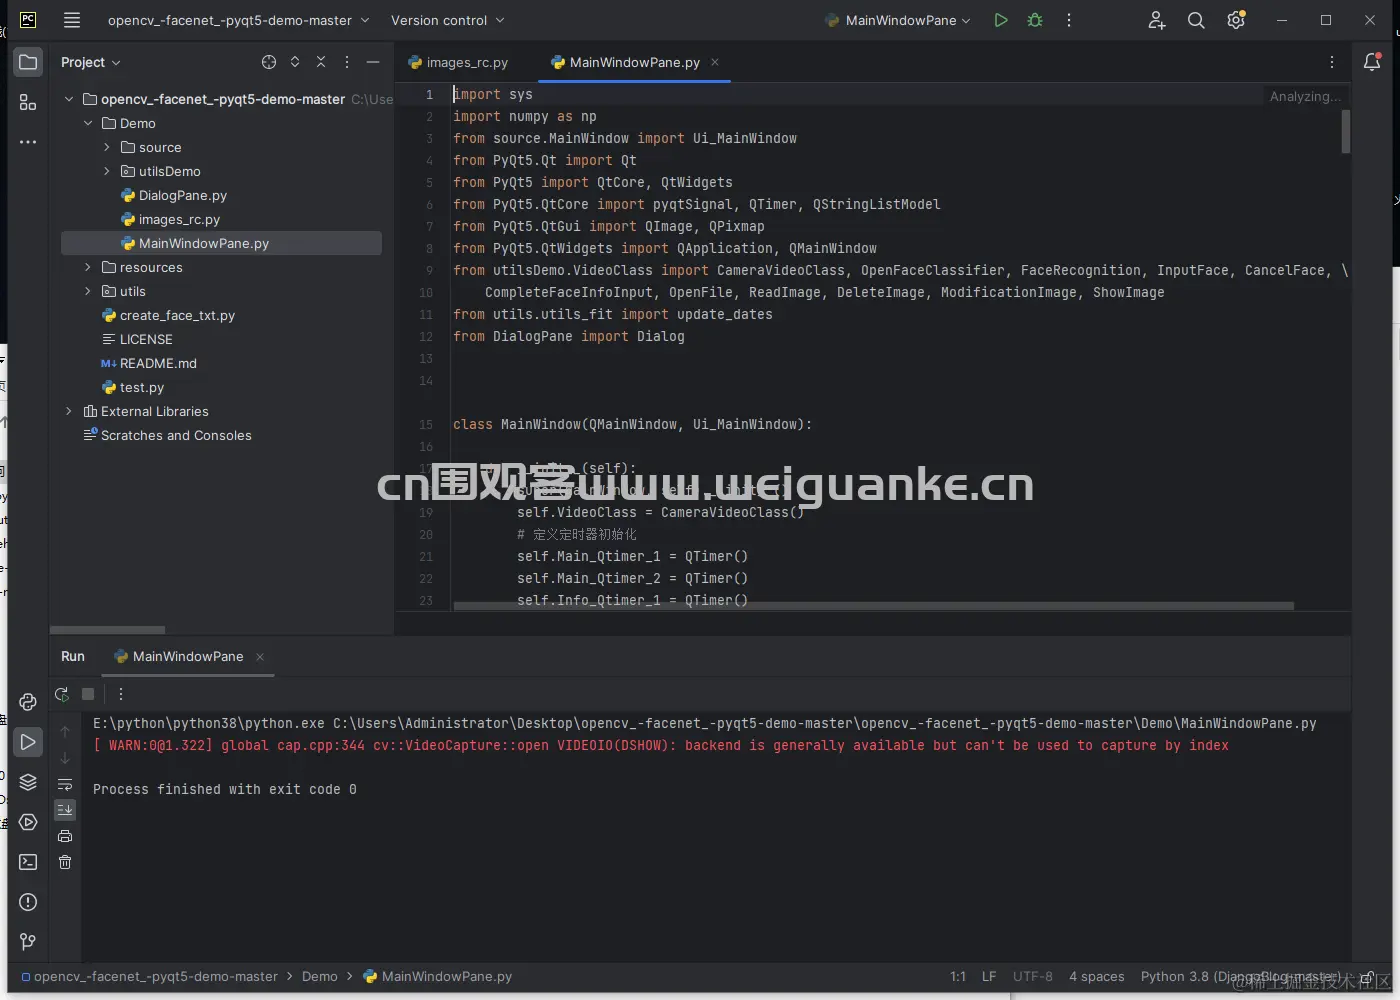The image size is (1400, 1000).
Task: Start debugging with the bug icon
Action: pos(1035,20)
